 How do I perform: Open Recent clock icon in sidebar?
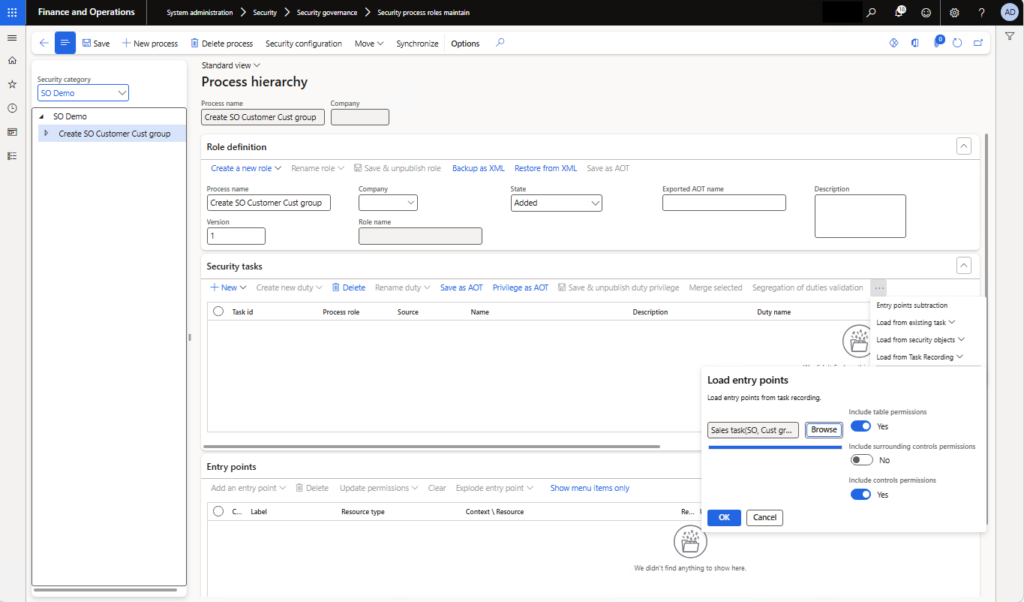[12, 108]
